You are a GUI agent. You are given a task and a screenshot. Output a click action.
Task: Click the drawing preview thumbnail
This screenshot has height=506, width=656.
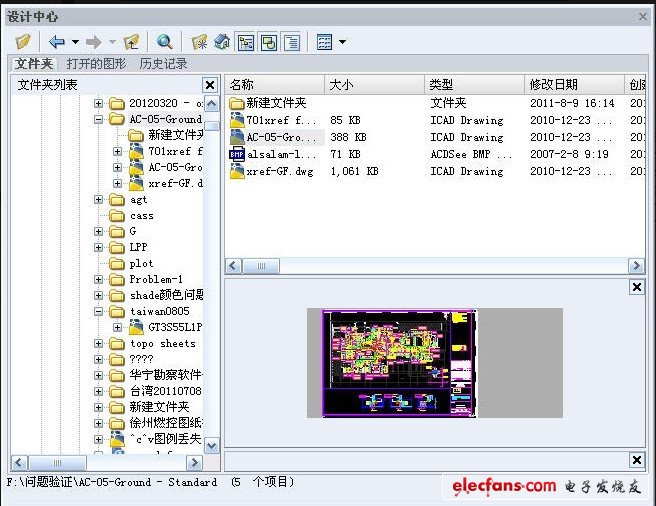pos(399,362)
